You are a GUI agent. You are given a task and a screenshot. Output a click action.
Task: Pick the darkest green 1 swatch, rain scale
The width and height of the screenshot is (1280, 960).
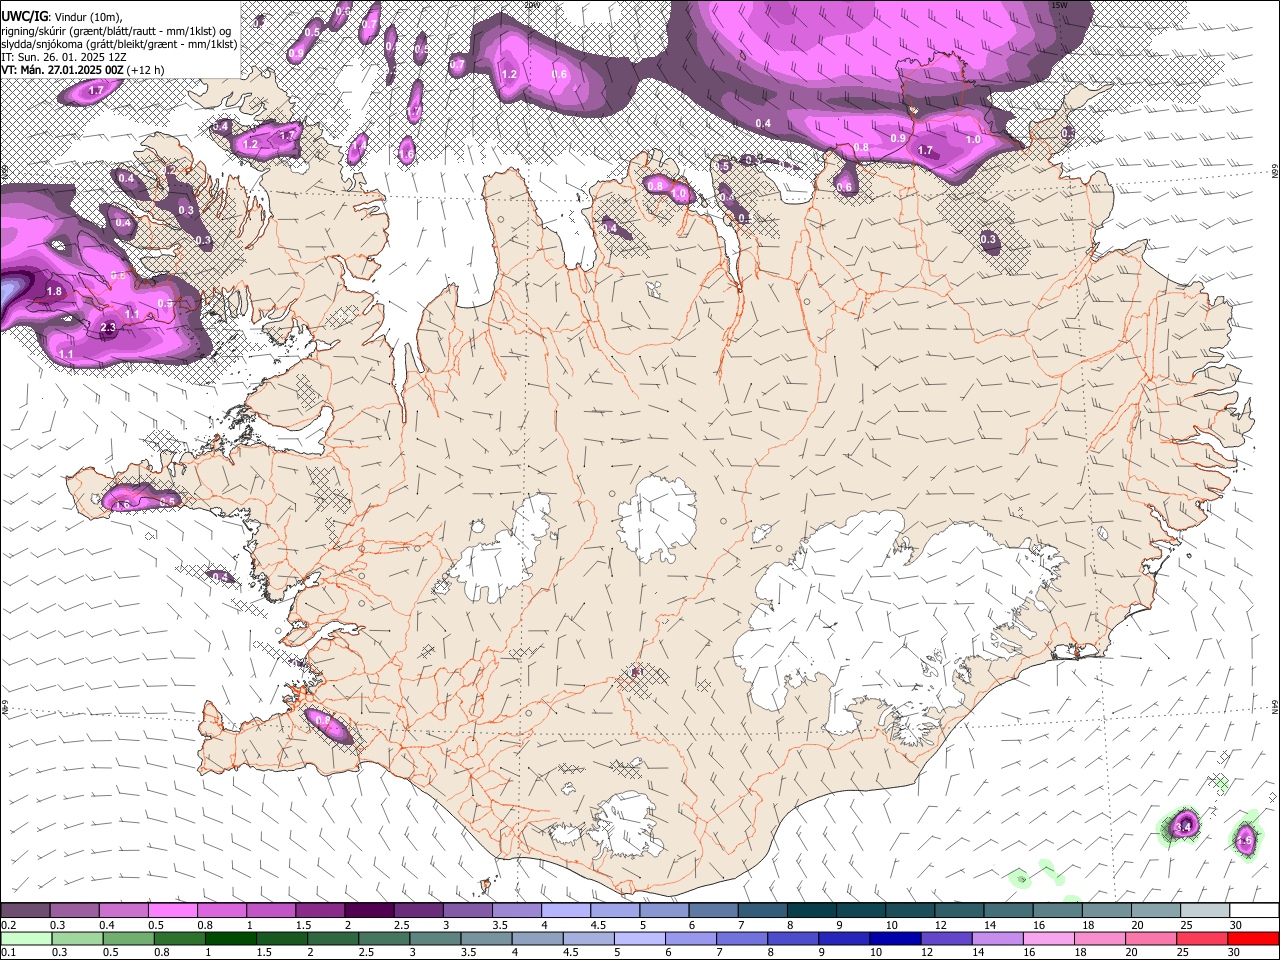coord(230,938)
